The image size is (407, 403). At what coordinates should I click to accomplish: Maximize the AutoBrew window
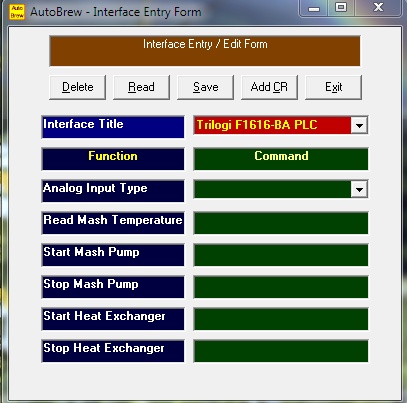(x=341, y=8)
